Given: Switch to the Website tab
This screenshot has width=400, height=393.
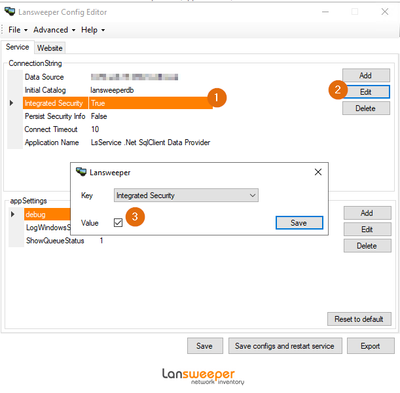Looking at the screenshot, I should (x=50, y=48).
